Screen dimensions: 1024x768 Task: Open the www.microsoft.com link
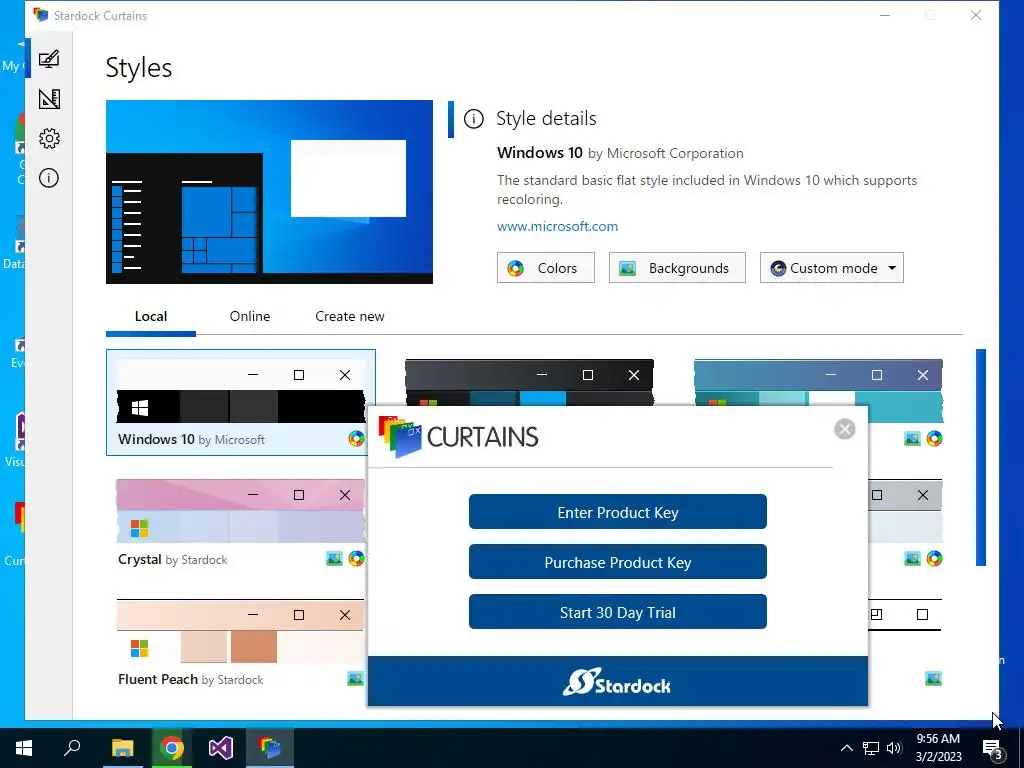(x=557, y=227)
